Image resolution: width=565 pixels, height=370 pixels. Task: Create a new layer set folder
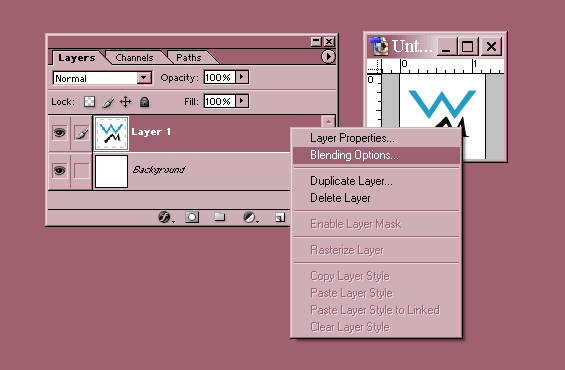point(219,217)
